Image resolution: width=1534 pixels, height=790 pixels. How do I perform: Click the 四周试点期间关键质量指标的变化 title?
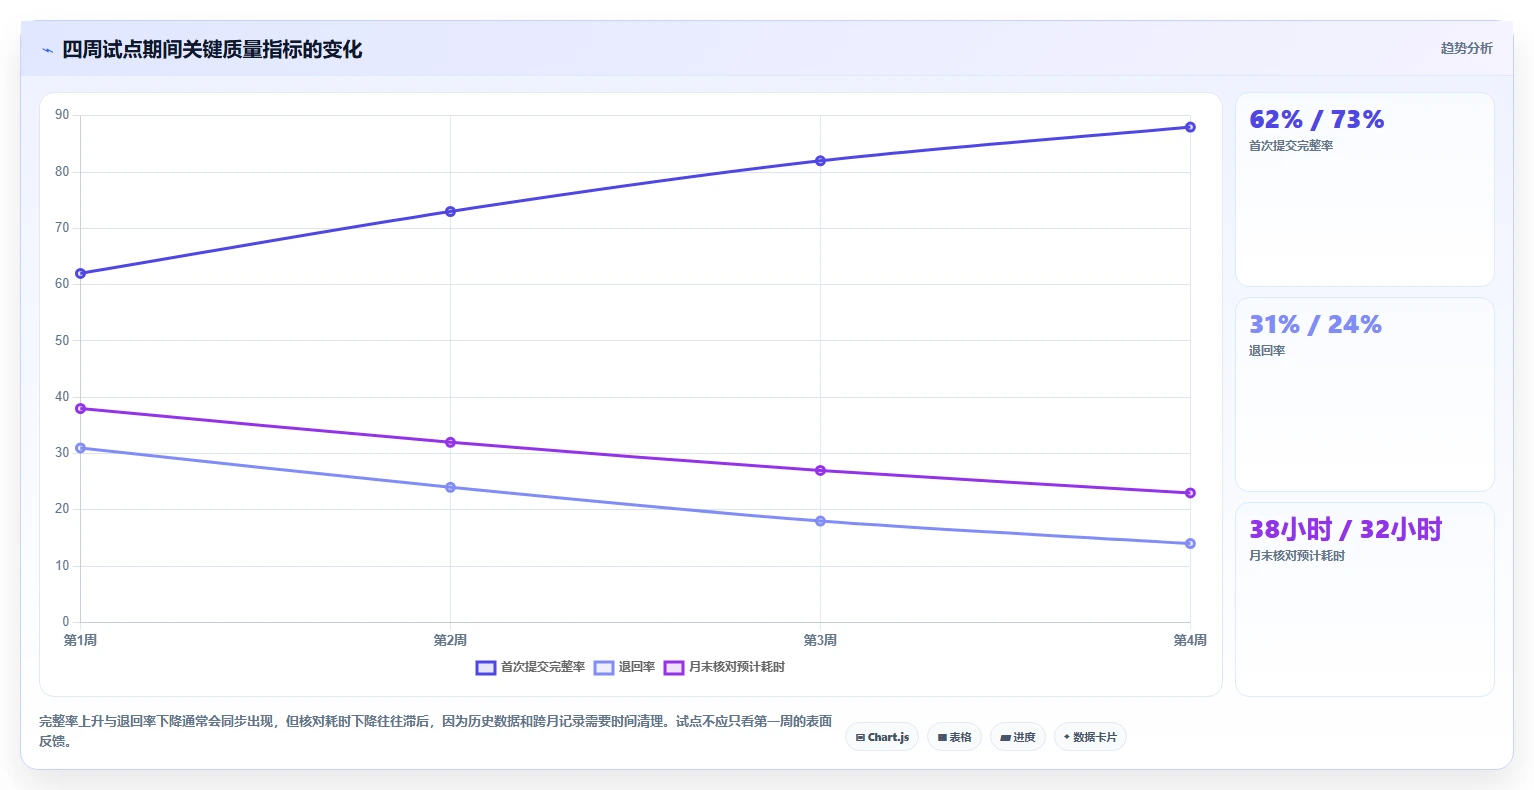212,50
